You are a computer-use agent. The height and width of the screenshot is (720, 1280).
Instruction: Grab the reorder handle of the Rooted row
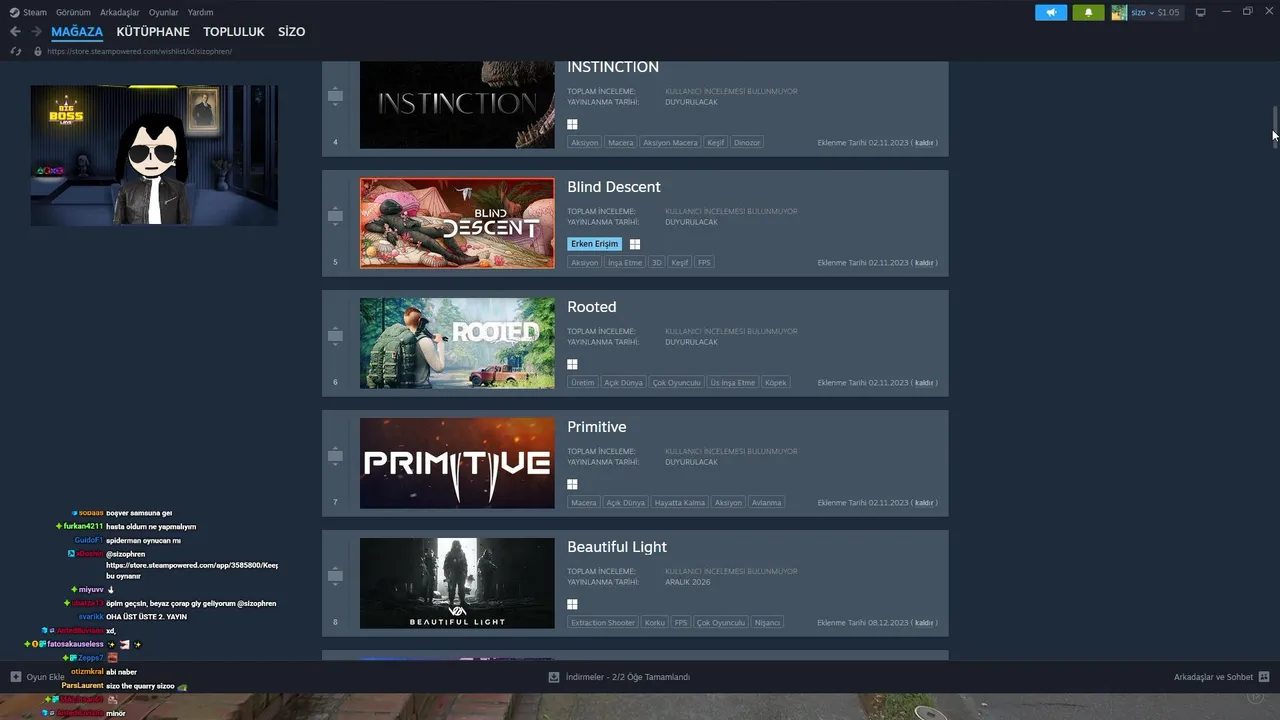pyautogui.click(x=335, y=336)
